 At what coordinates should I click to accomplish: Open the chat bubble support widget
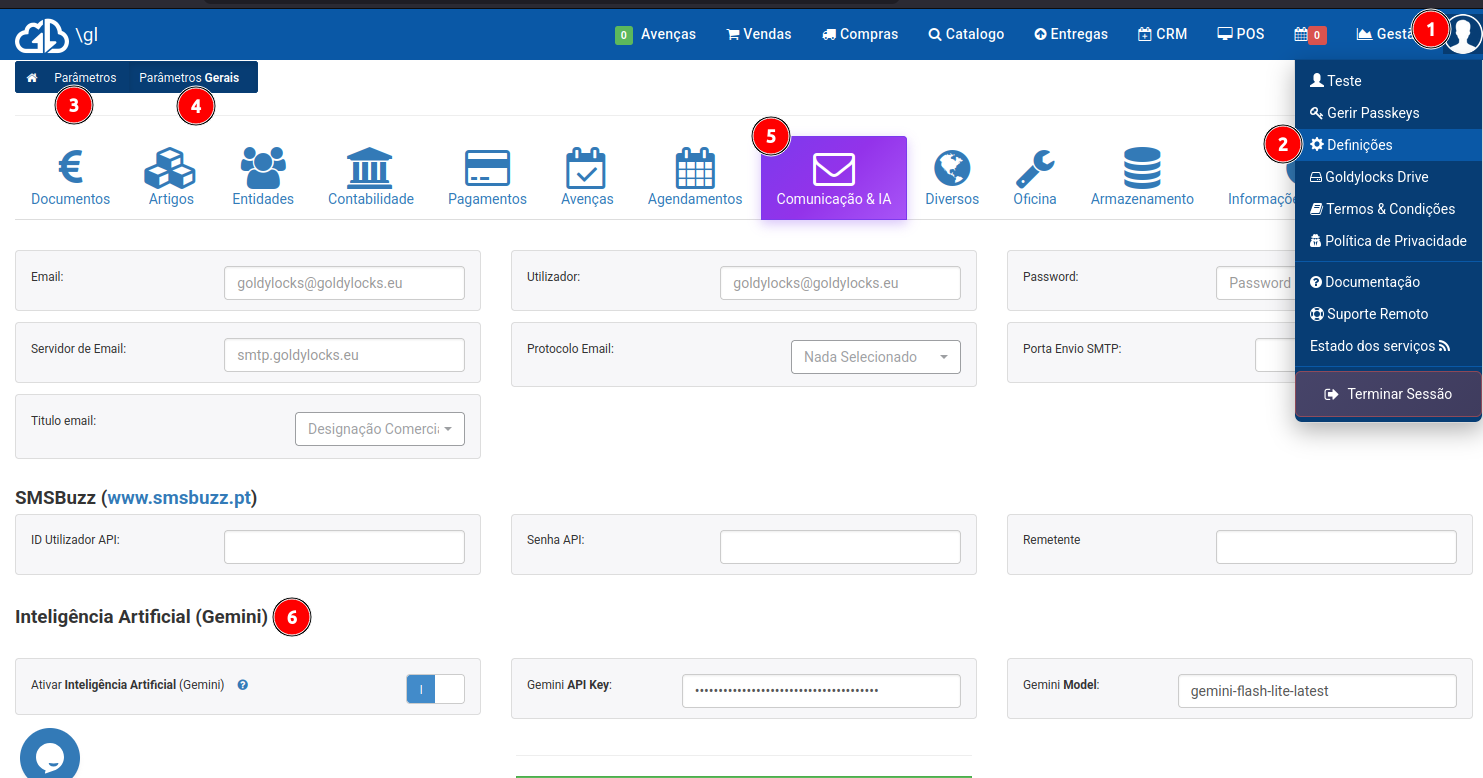pyautogui.click(x=50, y=755)
